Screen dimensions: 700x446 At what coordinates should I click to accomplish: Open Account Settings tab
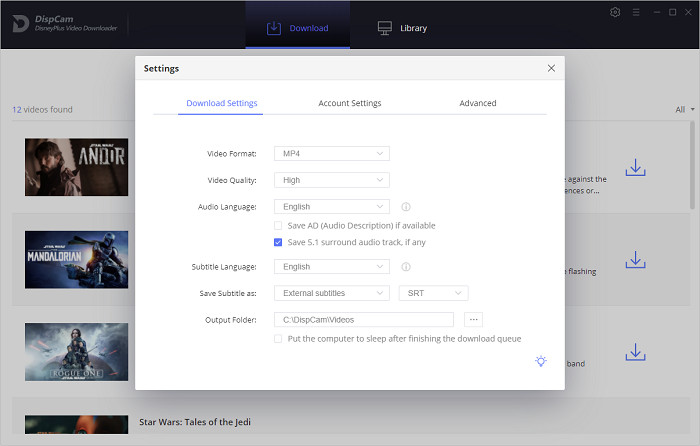[x=350, y=103]
